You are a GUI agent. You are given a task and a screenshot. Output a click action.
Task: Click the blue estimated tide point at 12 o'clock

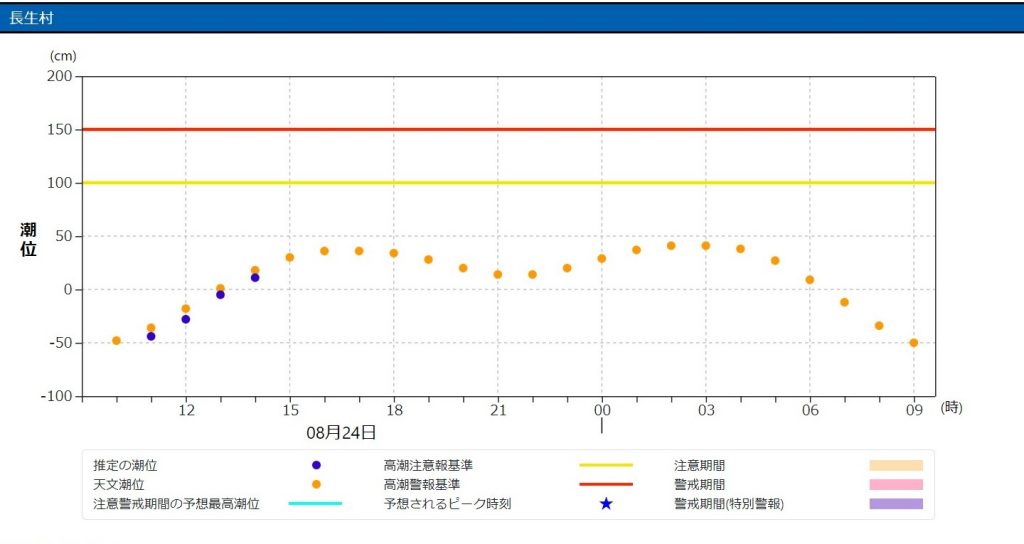185,319
